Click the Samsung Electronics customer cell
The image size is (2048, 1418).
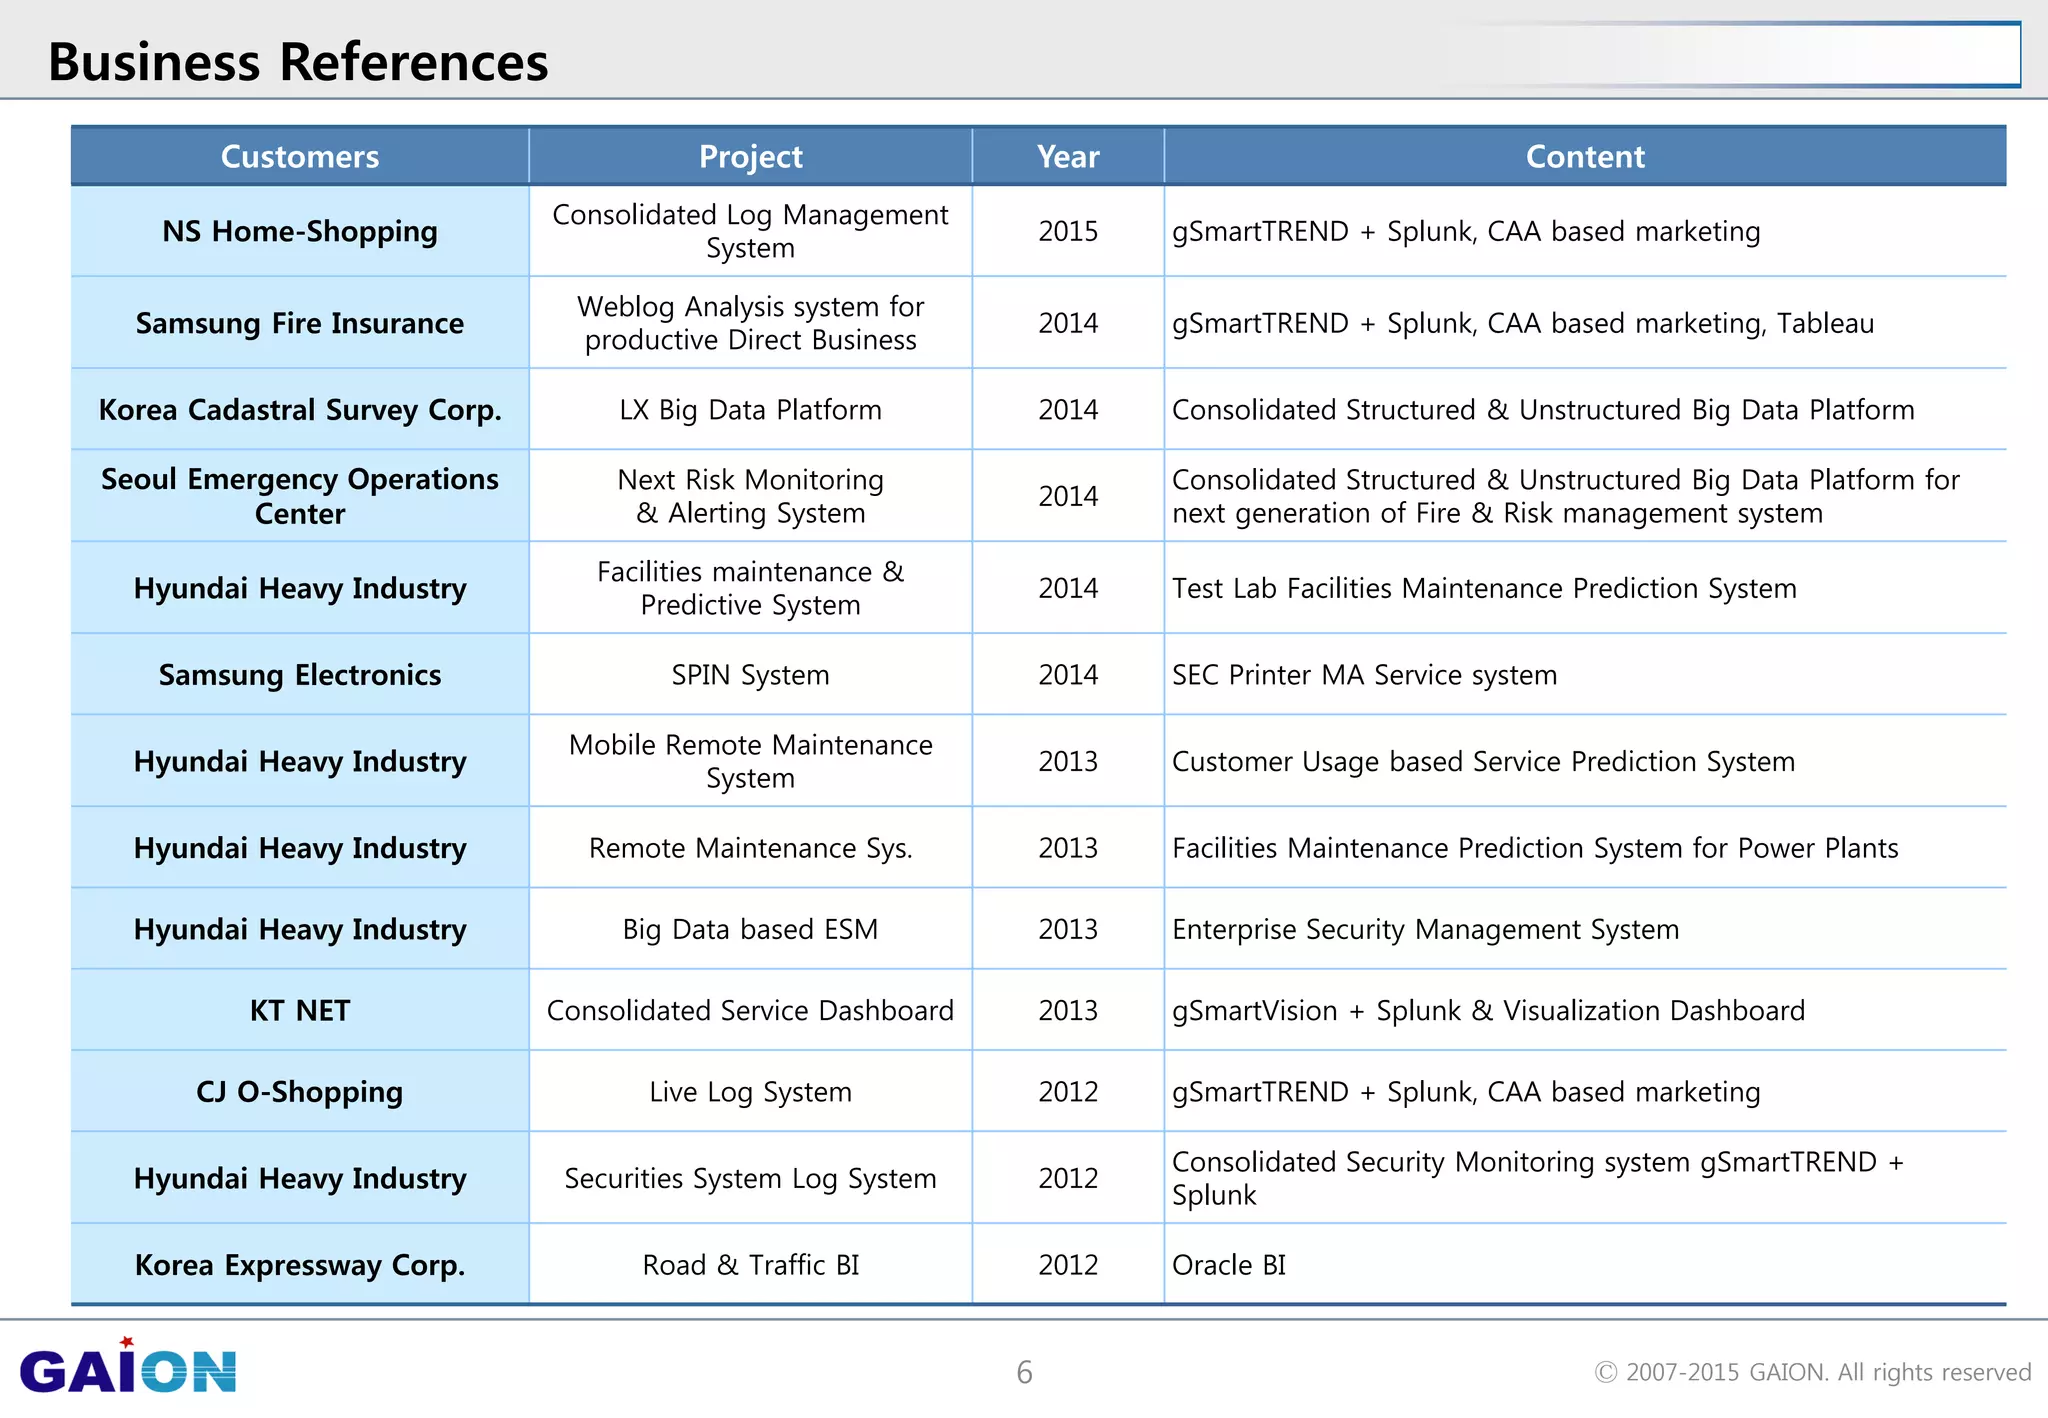(x=299, y=675)
